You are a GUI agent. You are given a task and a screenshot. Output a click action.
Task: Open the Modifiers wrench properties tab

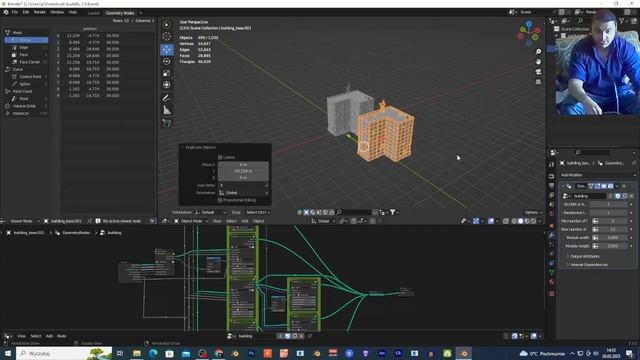[551, 235]
